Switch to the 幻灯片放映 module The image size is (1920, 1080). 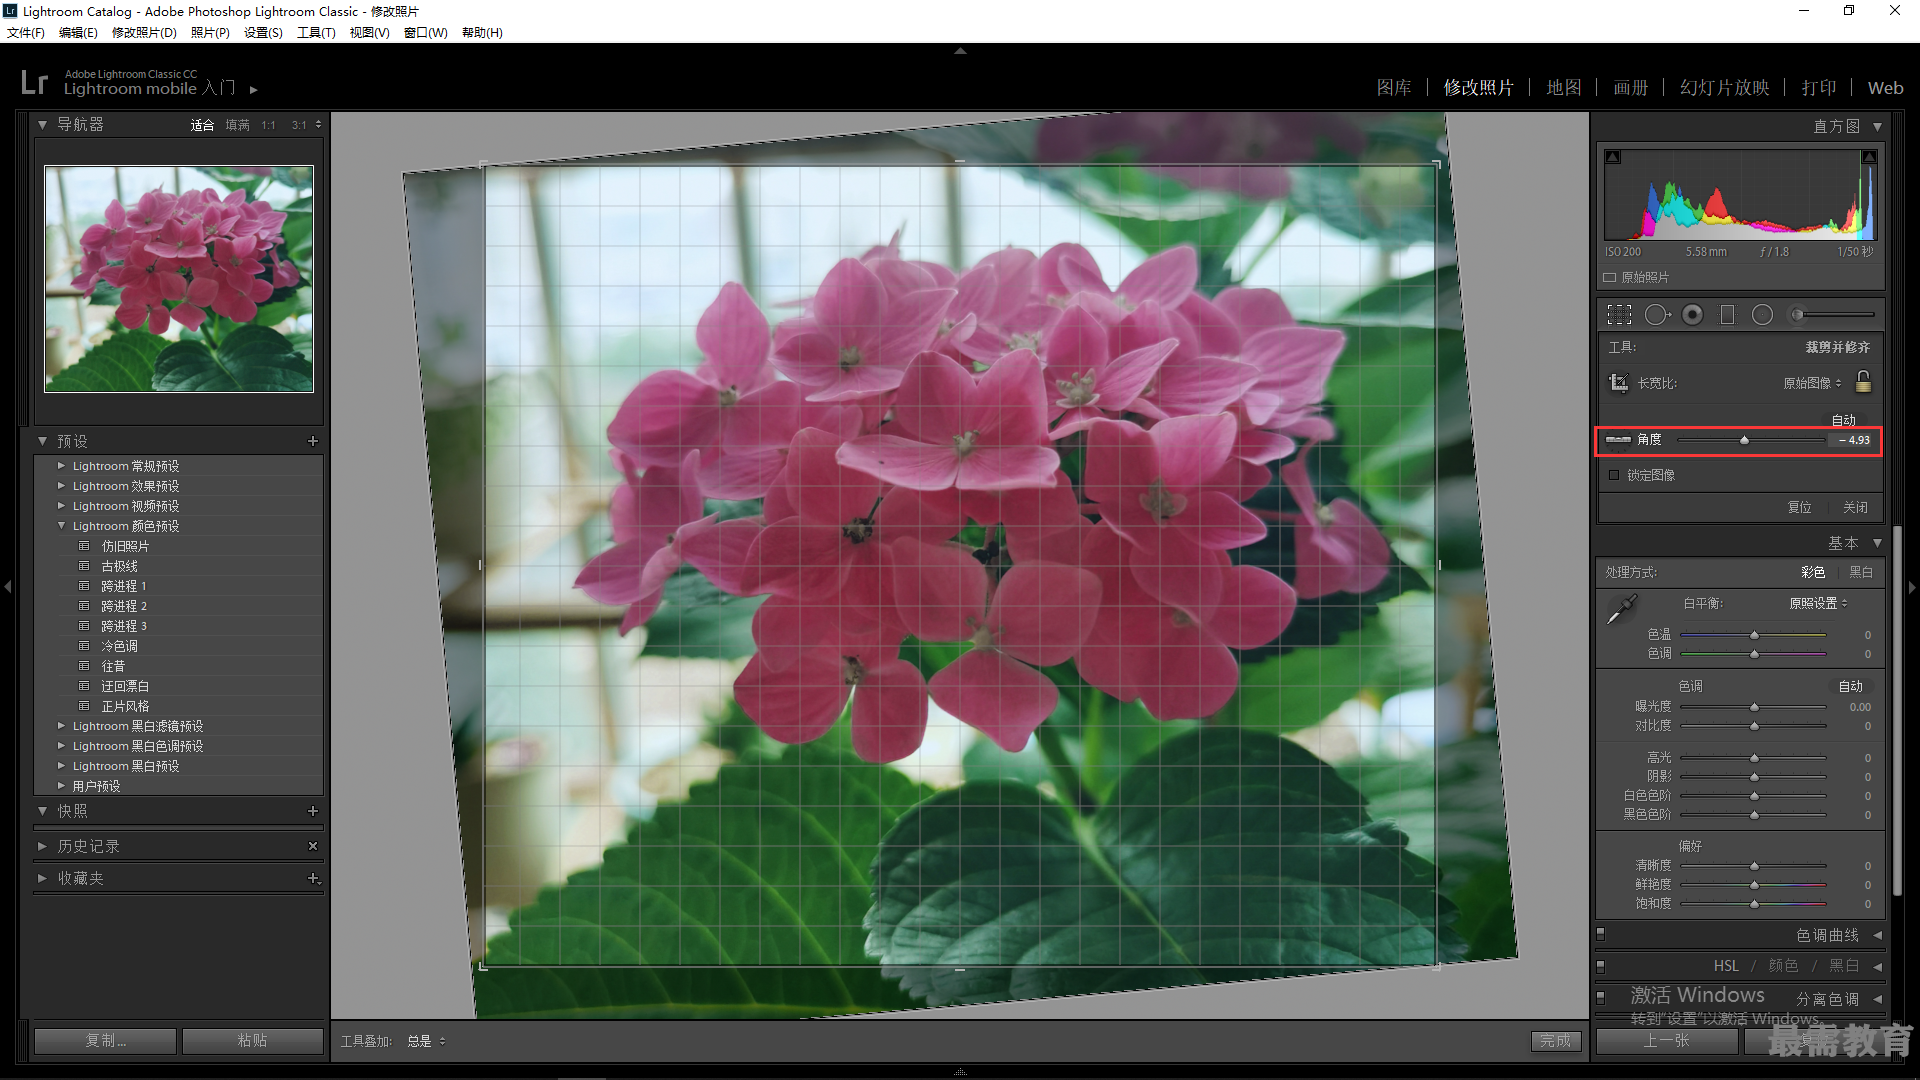click(1725, 88)
